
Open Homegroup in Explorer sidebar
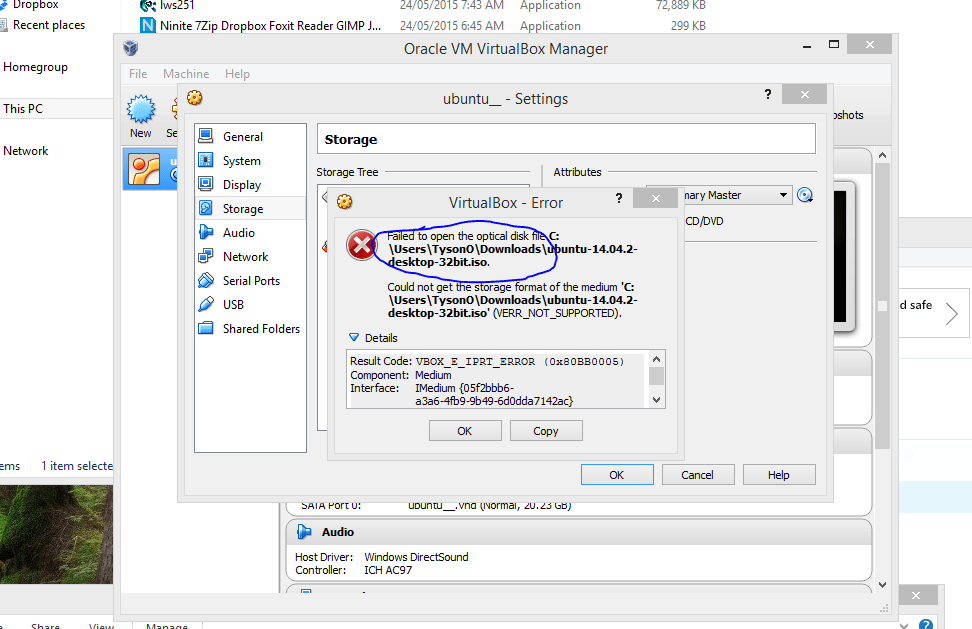pyautogui.click(x=35, y=67)
